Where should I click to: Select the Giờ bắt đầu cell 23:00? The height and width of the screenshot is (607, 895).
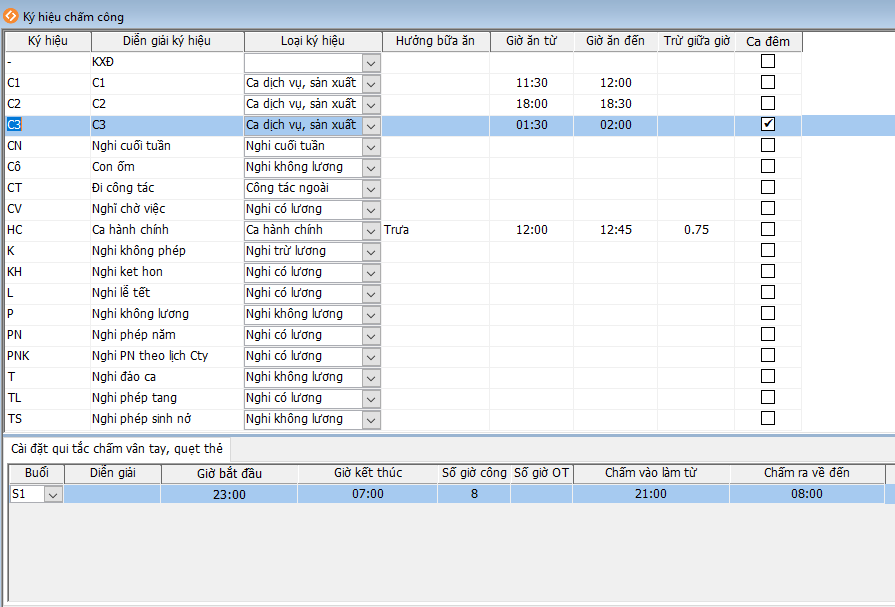pos(229,495)
